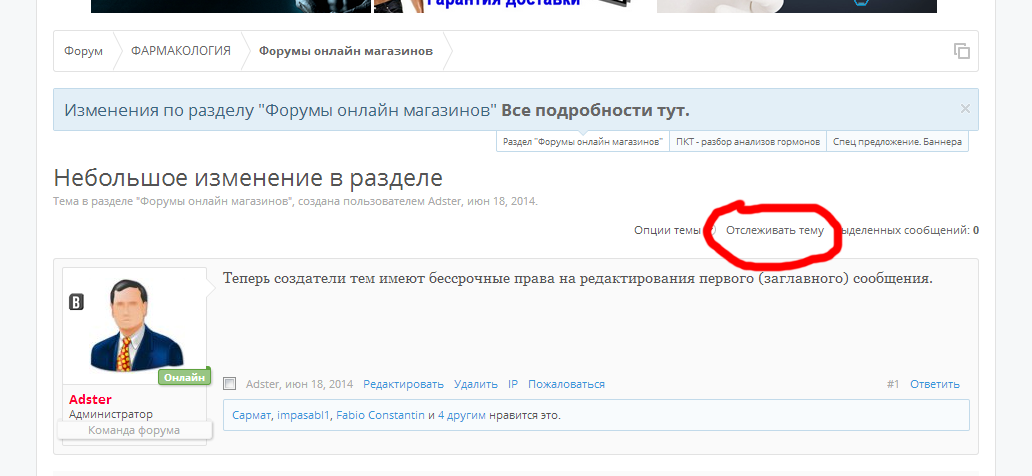Screen dimensions: 1032x476
Task: Click Отслеживать тему link
Action: [774, 230]
